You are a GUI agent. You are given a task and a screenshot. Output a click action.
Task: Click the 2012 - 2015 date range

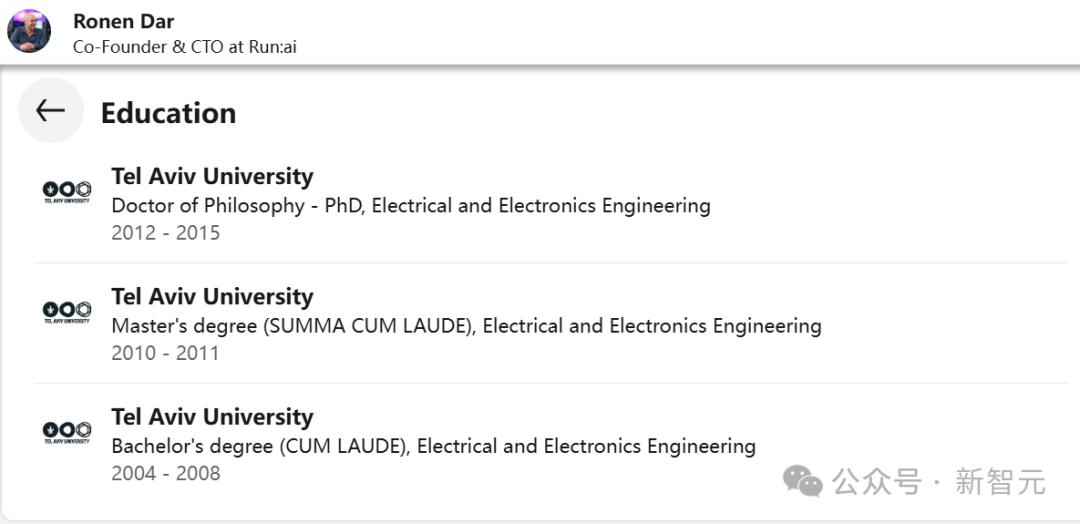[165, 233]
